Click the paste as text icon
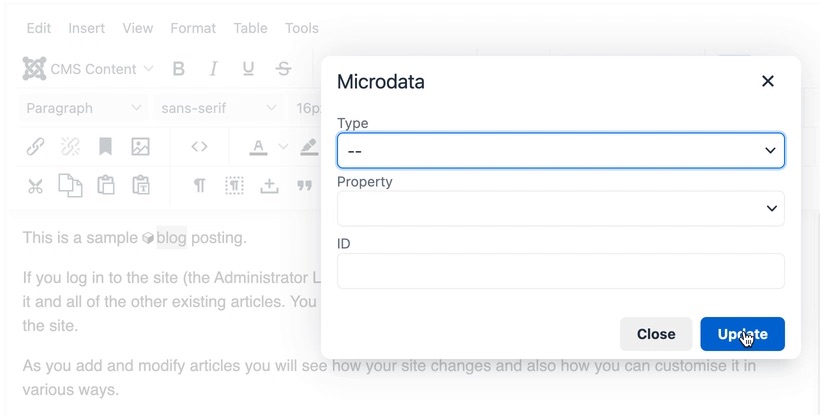The image size is (820, 415). point(141,186)
